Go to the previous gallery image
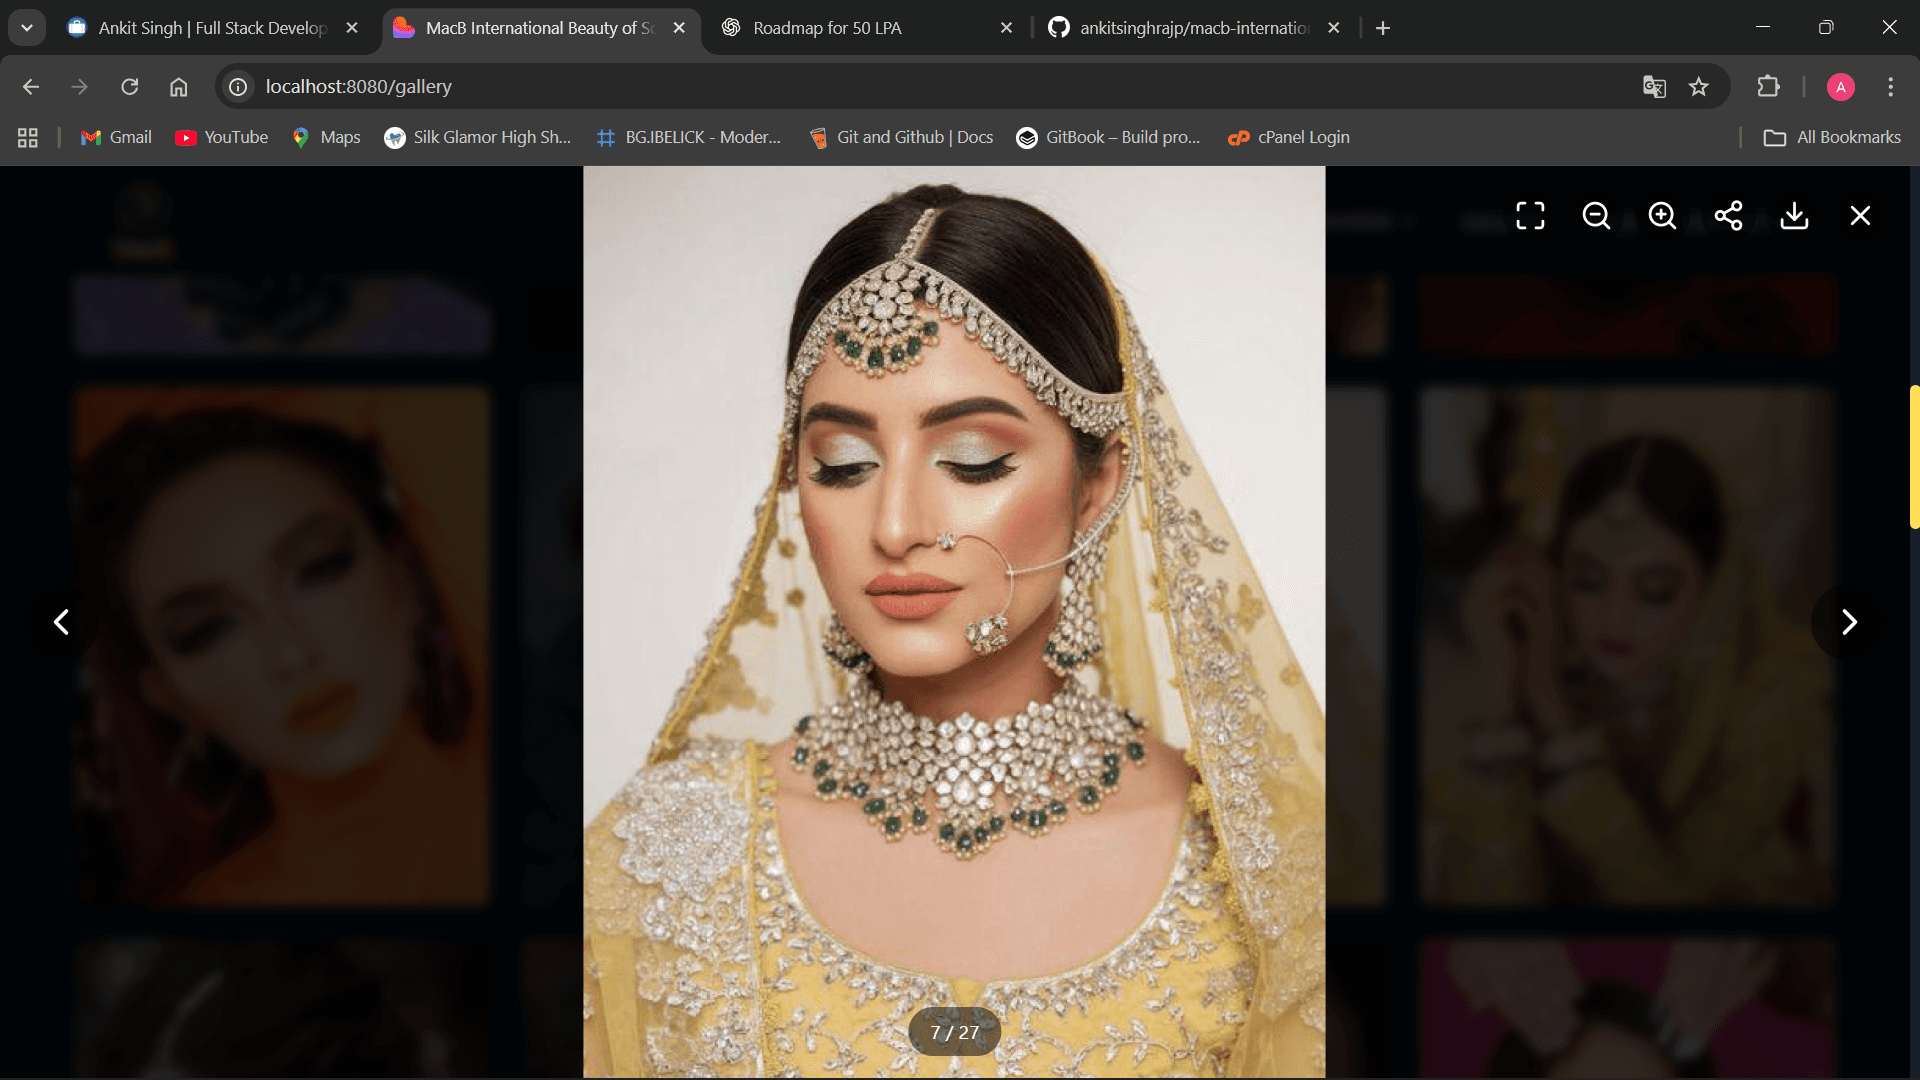Image resolution: width=1920 pixels, height=1080 pixels. [x=62, y=622]
